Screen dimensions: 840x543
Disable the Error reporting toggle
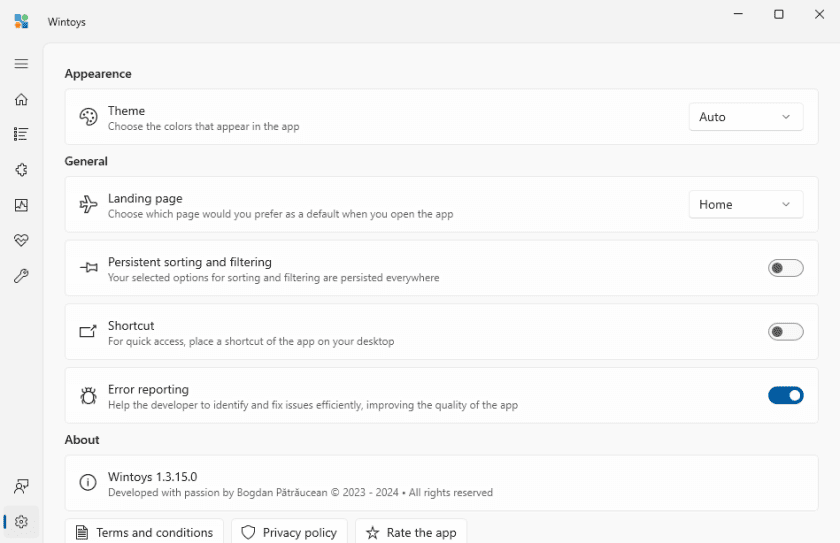[785, 395]
